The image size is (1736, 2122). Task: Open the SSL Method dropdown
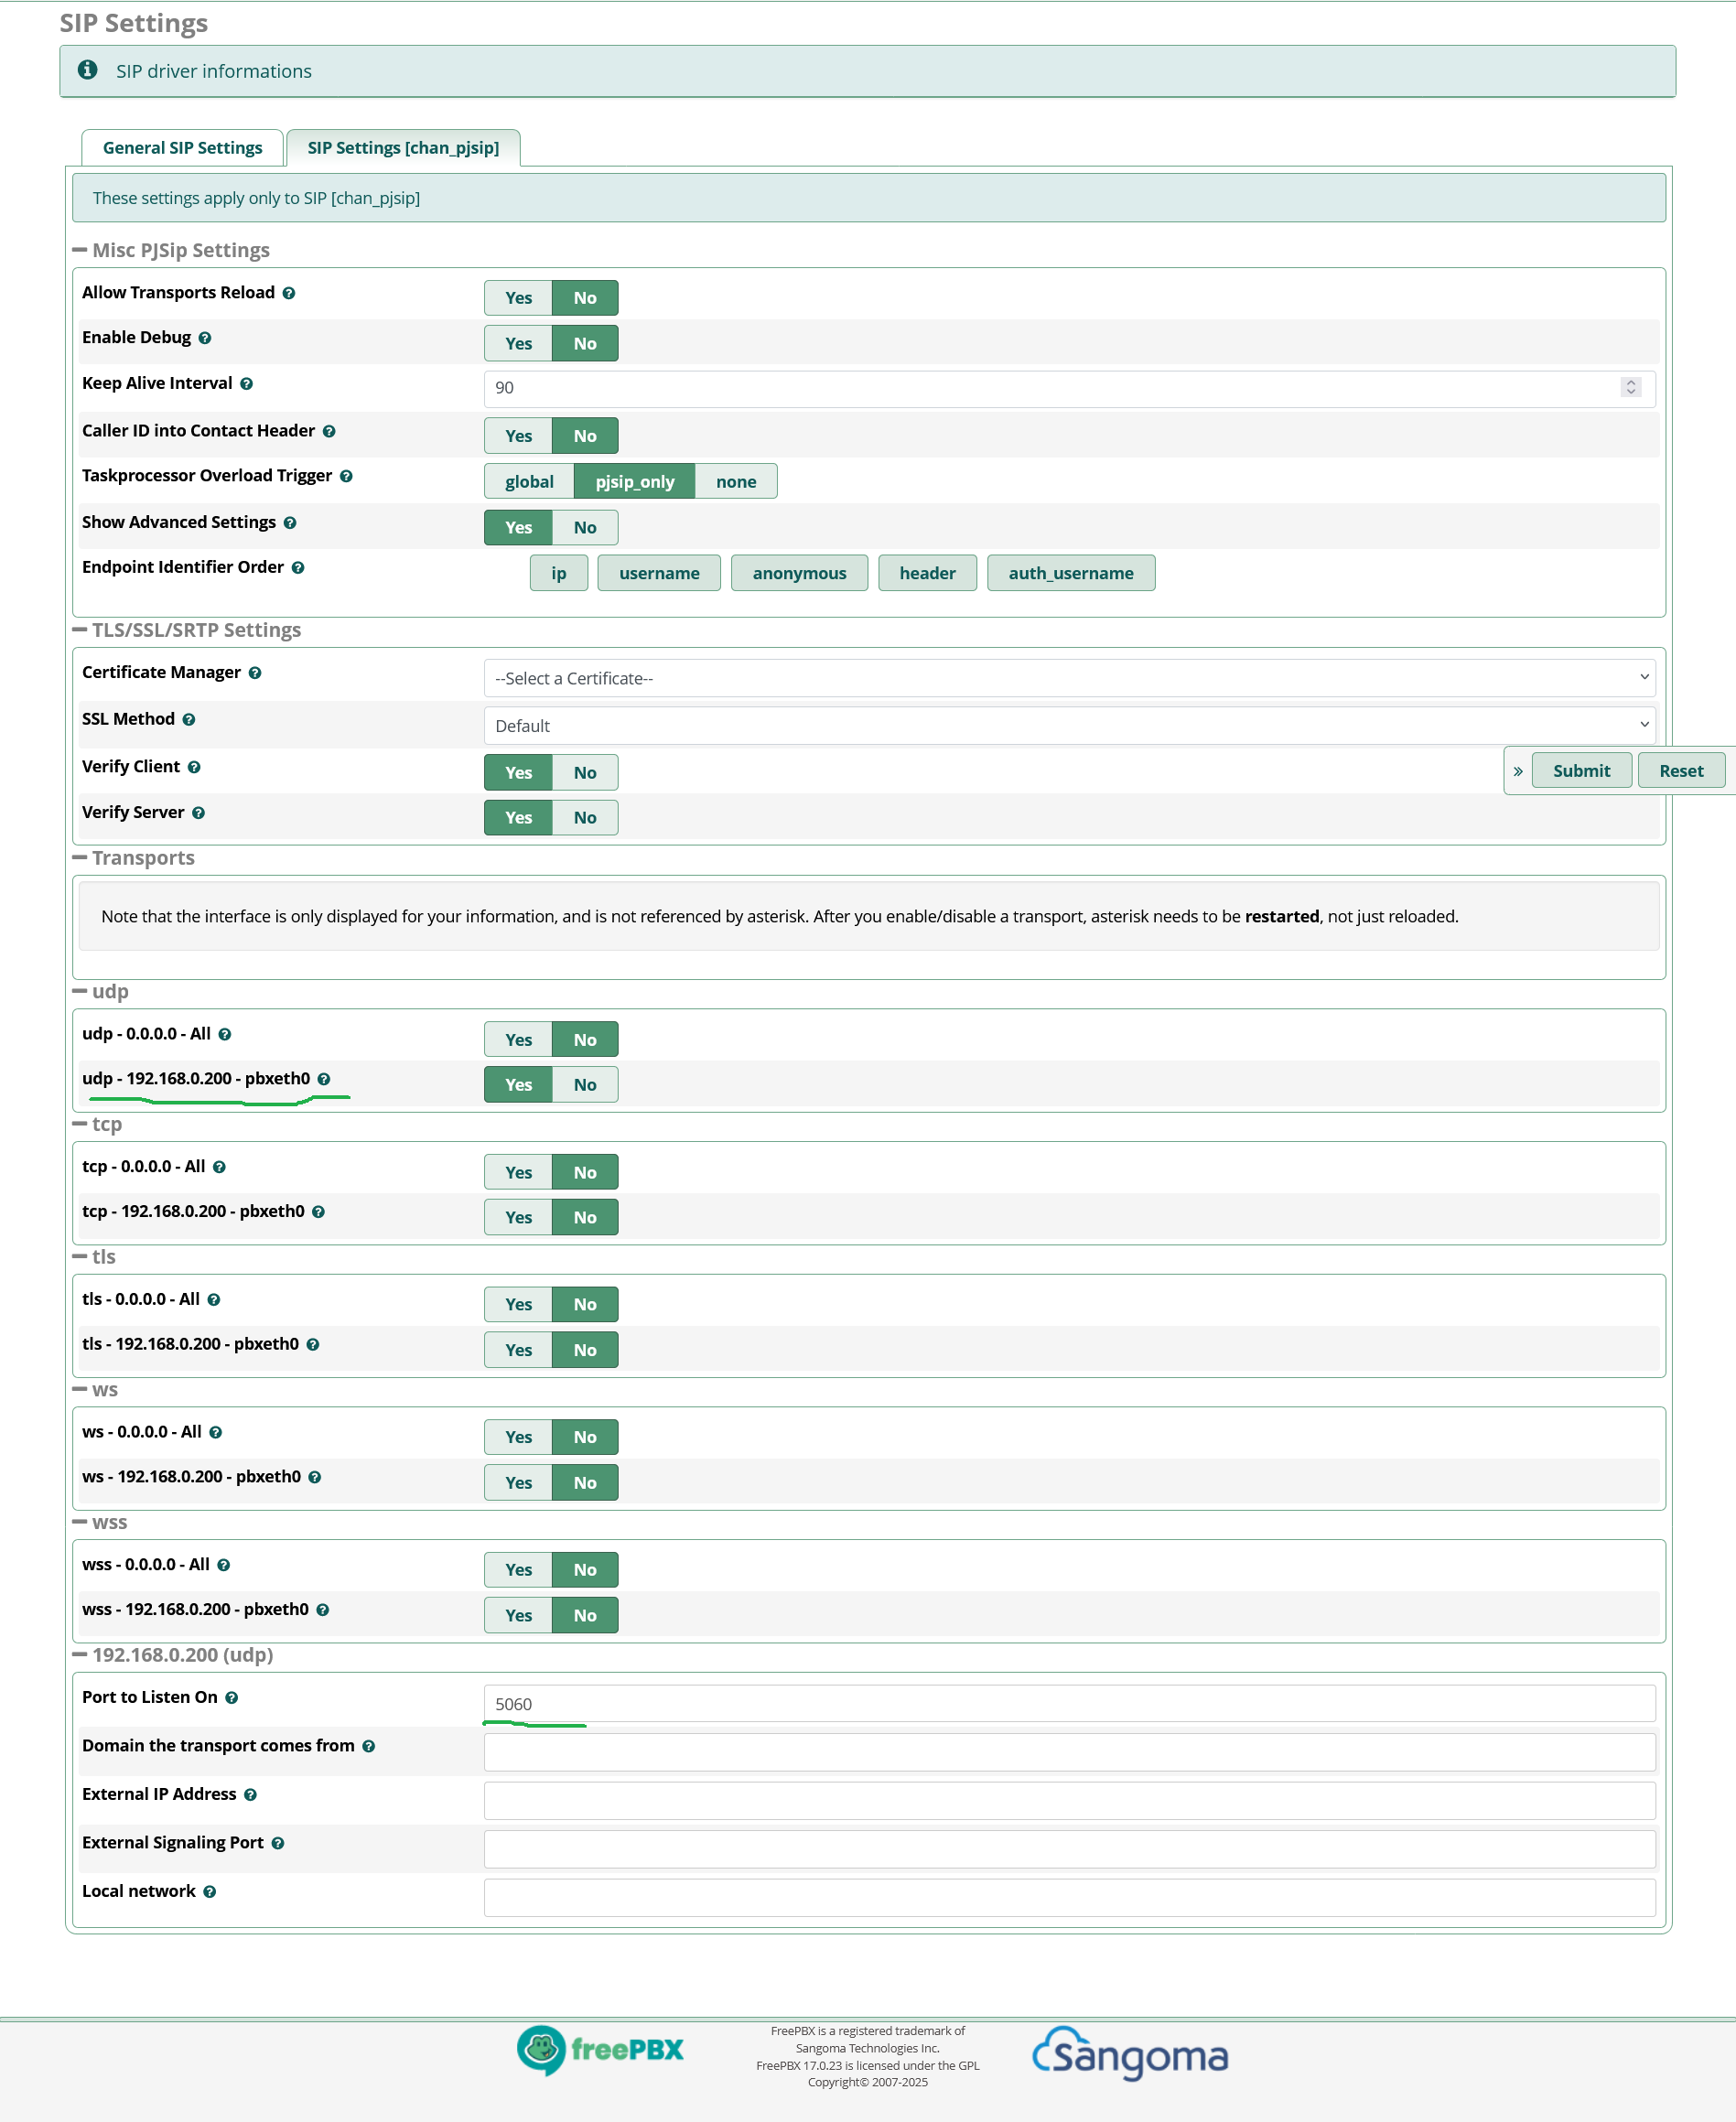tap(1068, 725)
